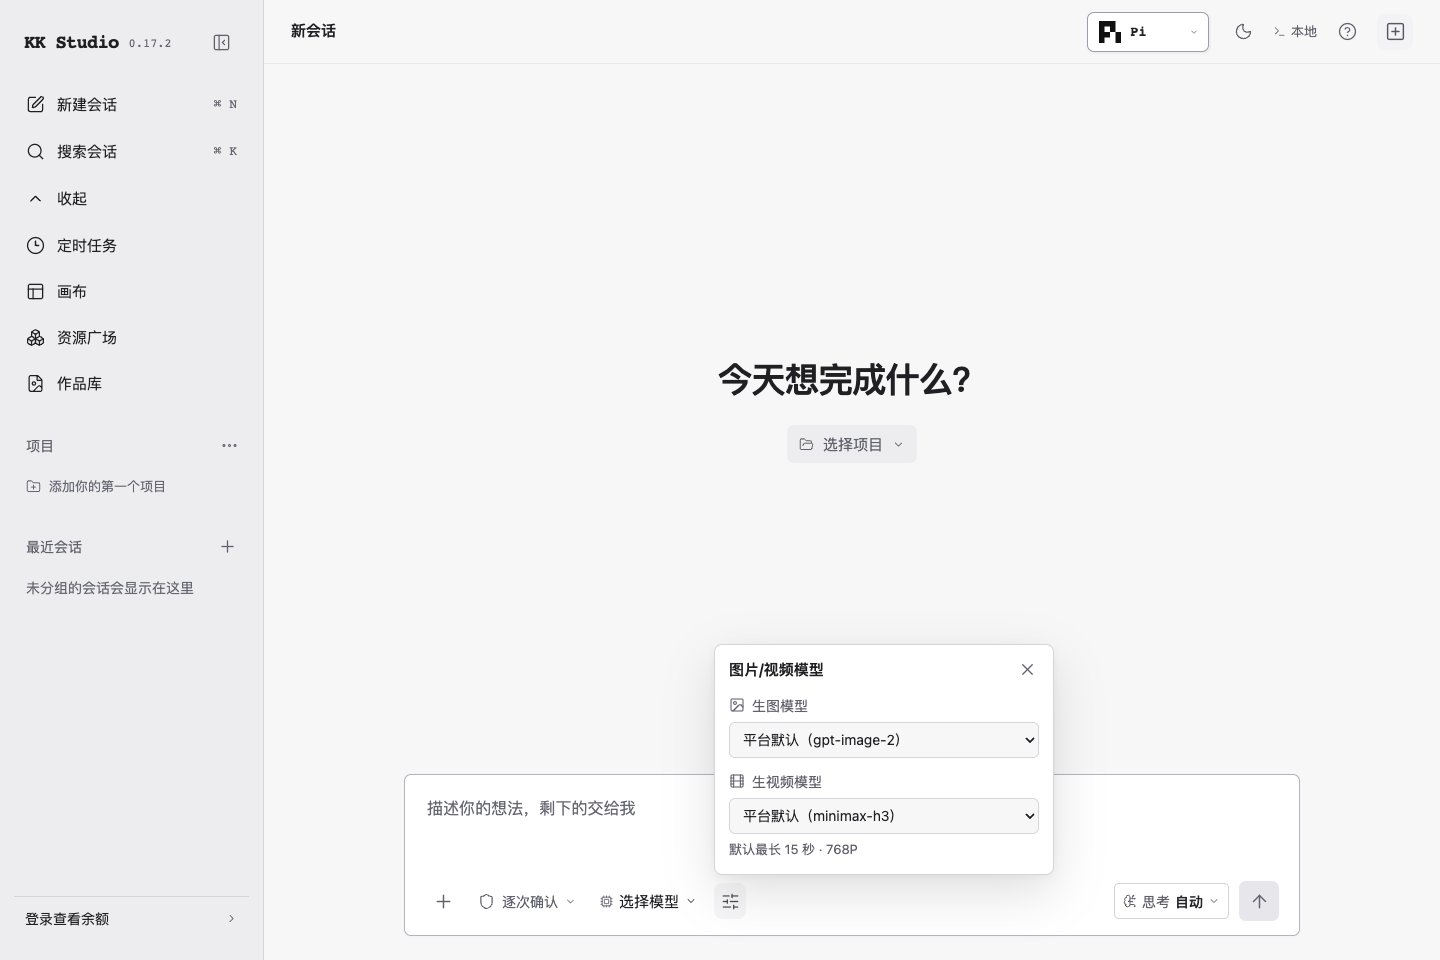This screenshot has height=960, width=1440.
Task: Click the new session plus icon top right
Action: point(1395,32)
